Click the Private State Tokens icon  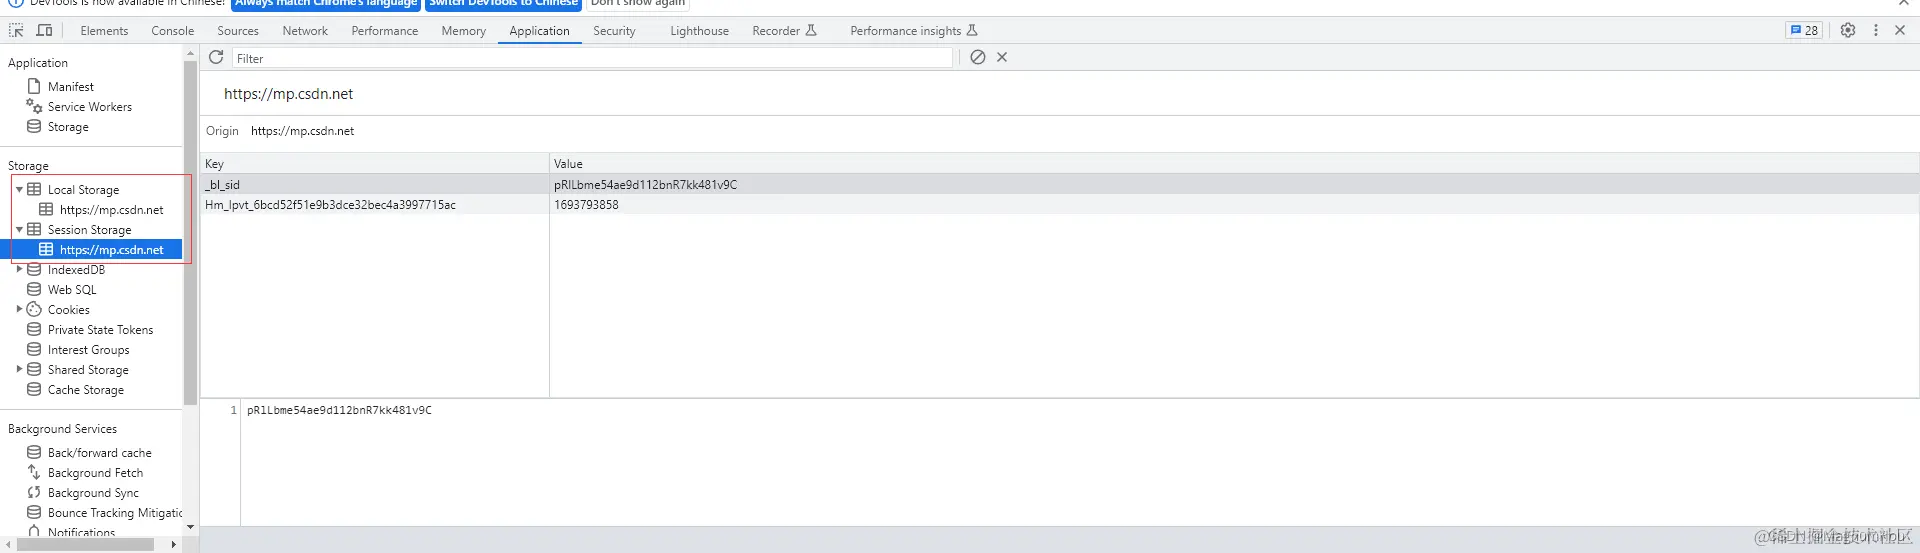tap(34, 329)
